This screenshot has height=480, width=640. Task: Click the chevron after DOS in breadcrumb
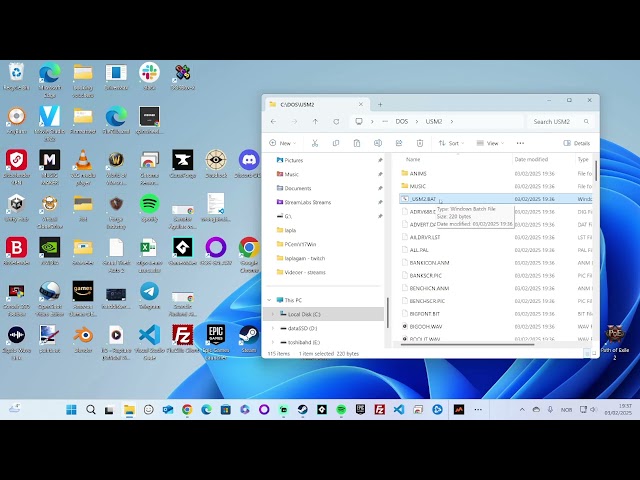pyautogui.click(x=417, y=122)
